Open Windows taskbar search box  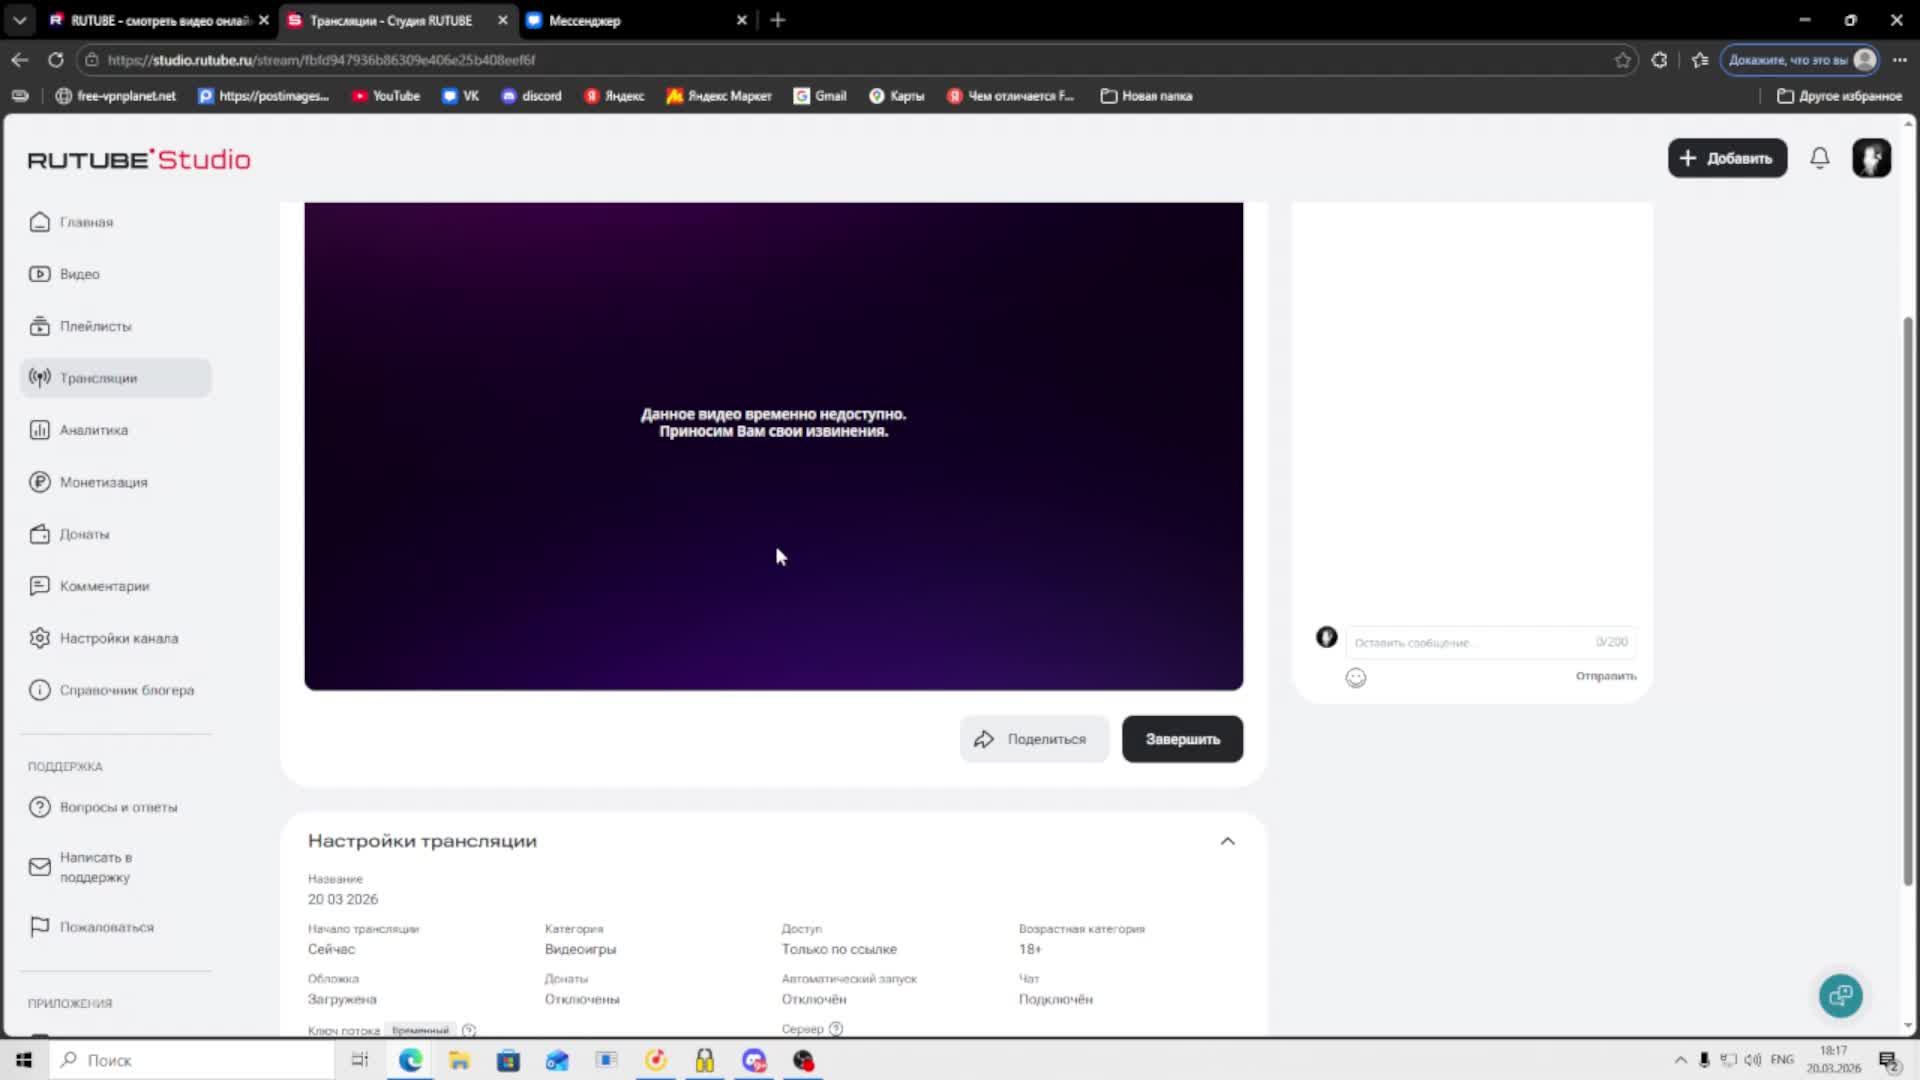(195, 1060)
